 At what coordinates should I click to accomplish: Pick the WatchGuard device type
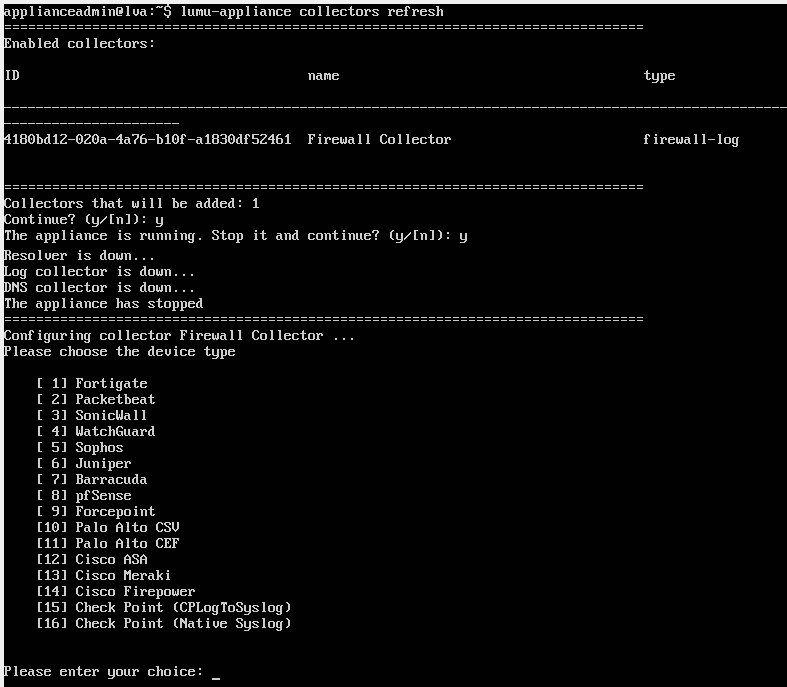pyautogui.click(x=115, y=431)
